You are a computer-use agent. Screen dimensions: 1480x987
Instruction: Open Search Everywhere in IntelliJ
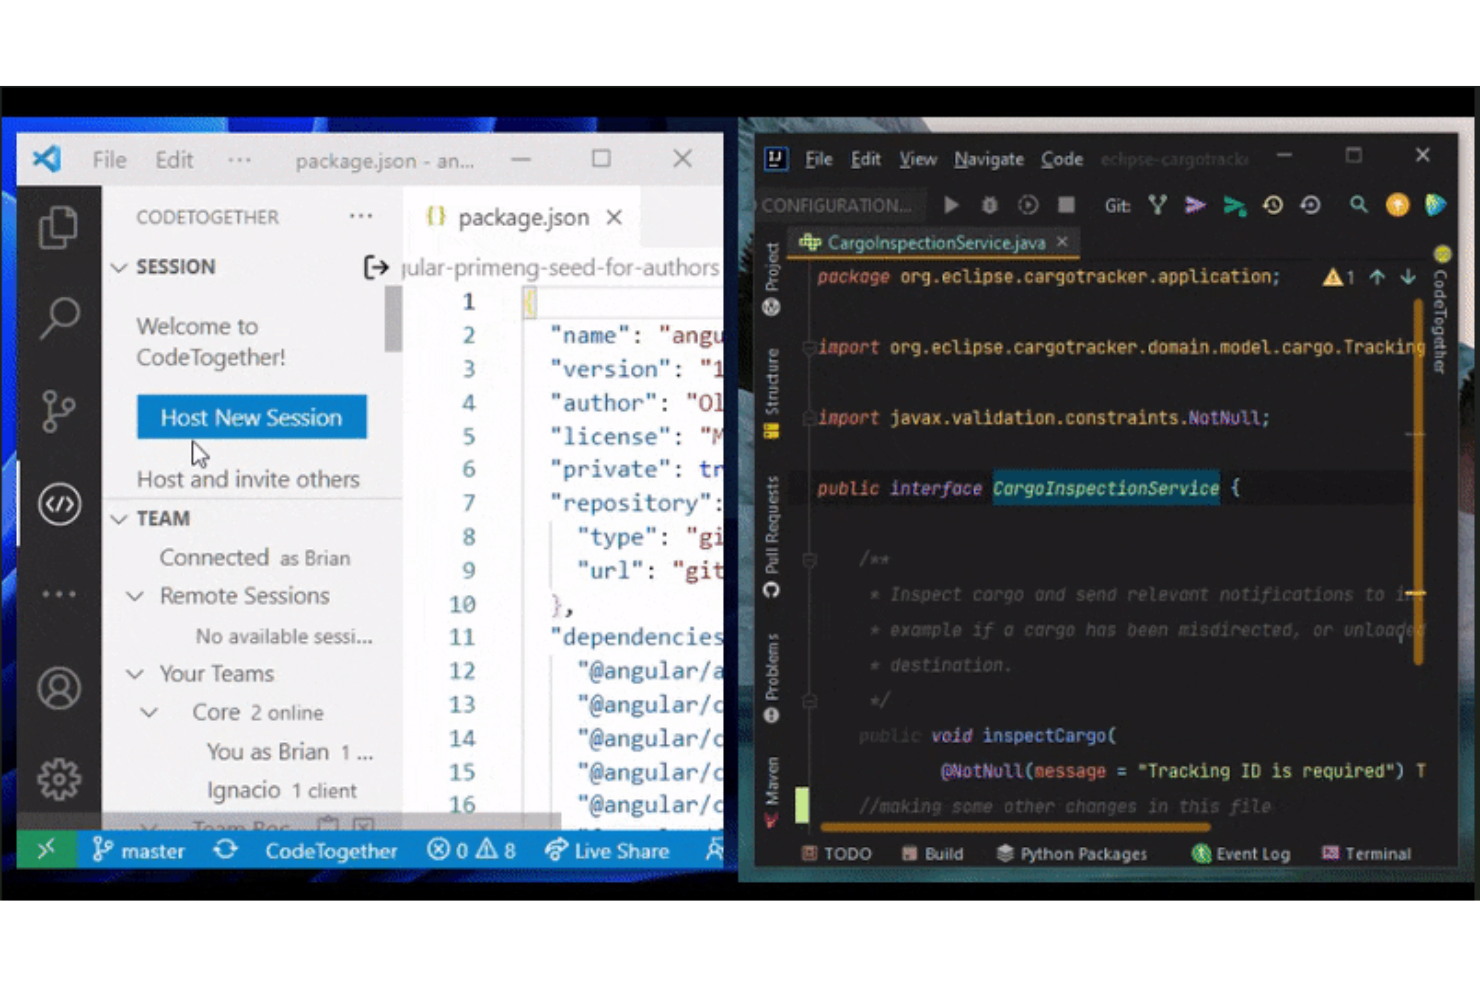pyautogui.click(x=1358, y=205)
